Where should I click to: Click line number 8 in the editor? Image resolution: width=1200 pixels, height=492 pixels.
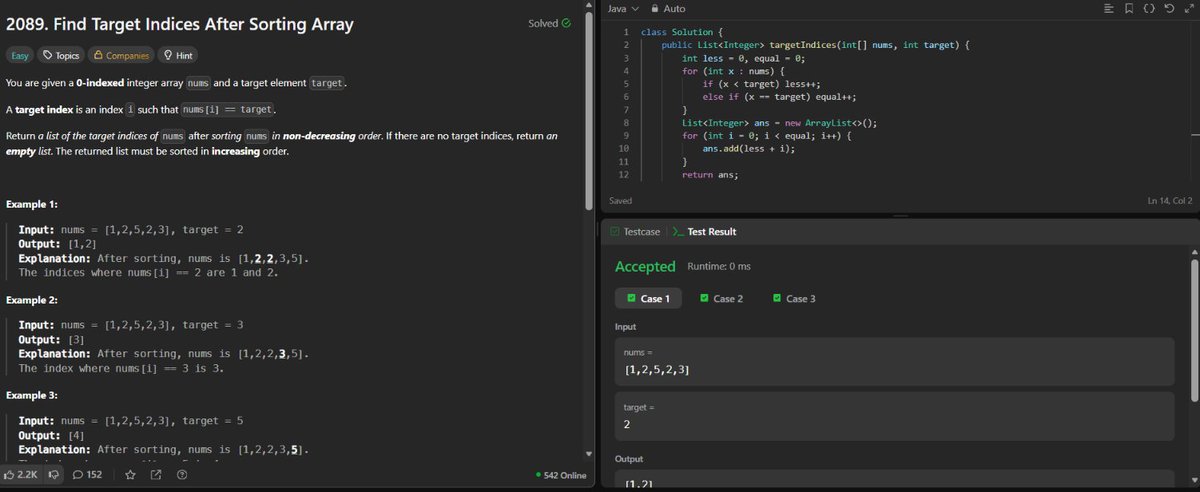pyautogui.click(x=624, y=122)
